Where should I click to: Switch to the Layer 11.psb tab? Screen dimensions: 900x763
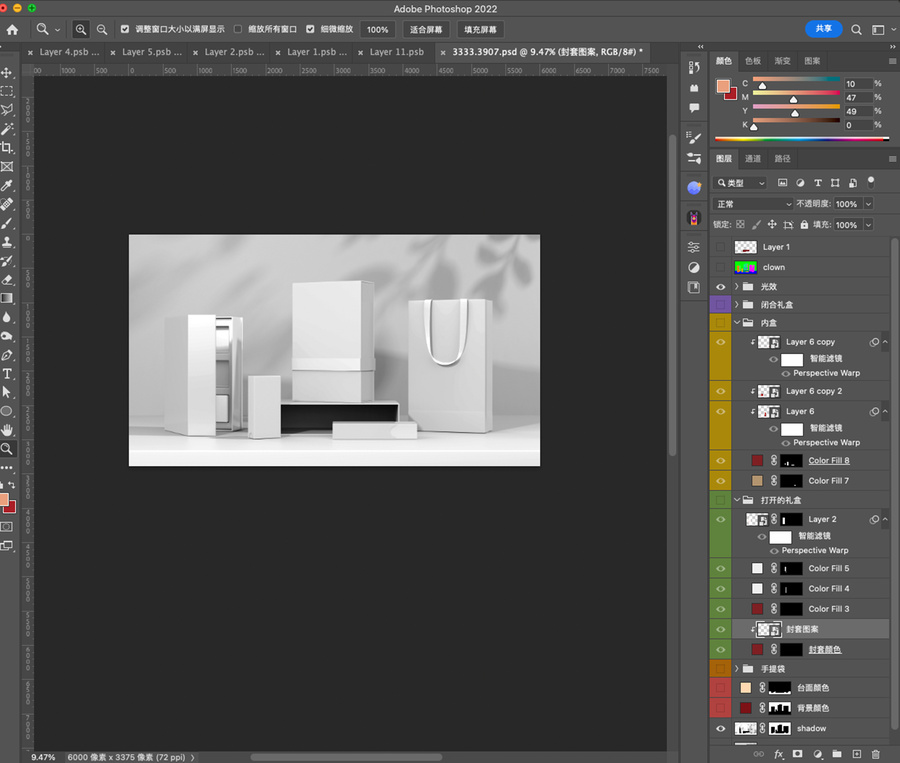(397, 52)
